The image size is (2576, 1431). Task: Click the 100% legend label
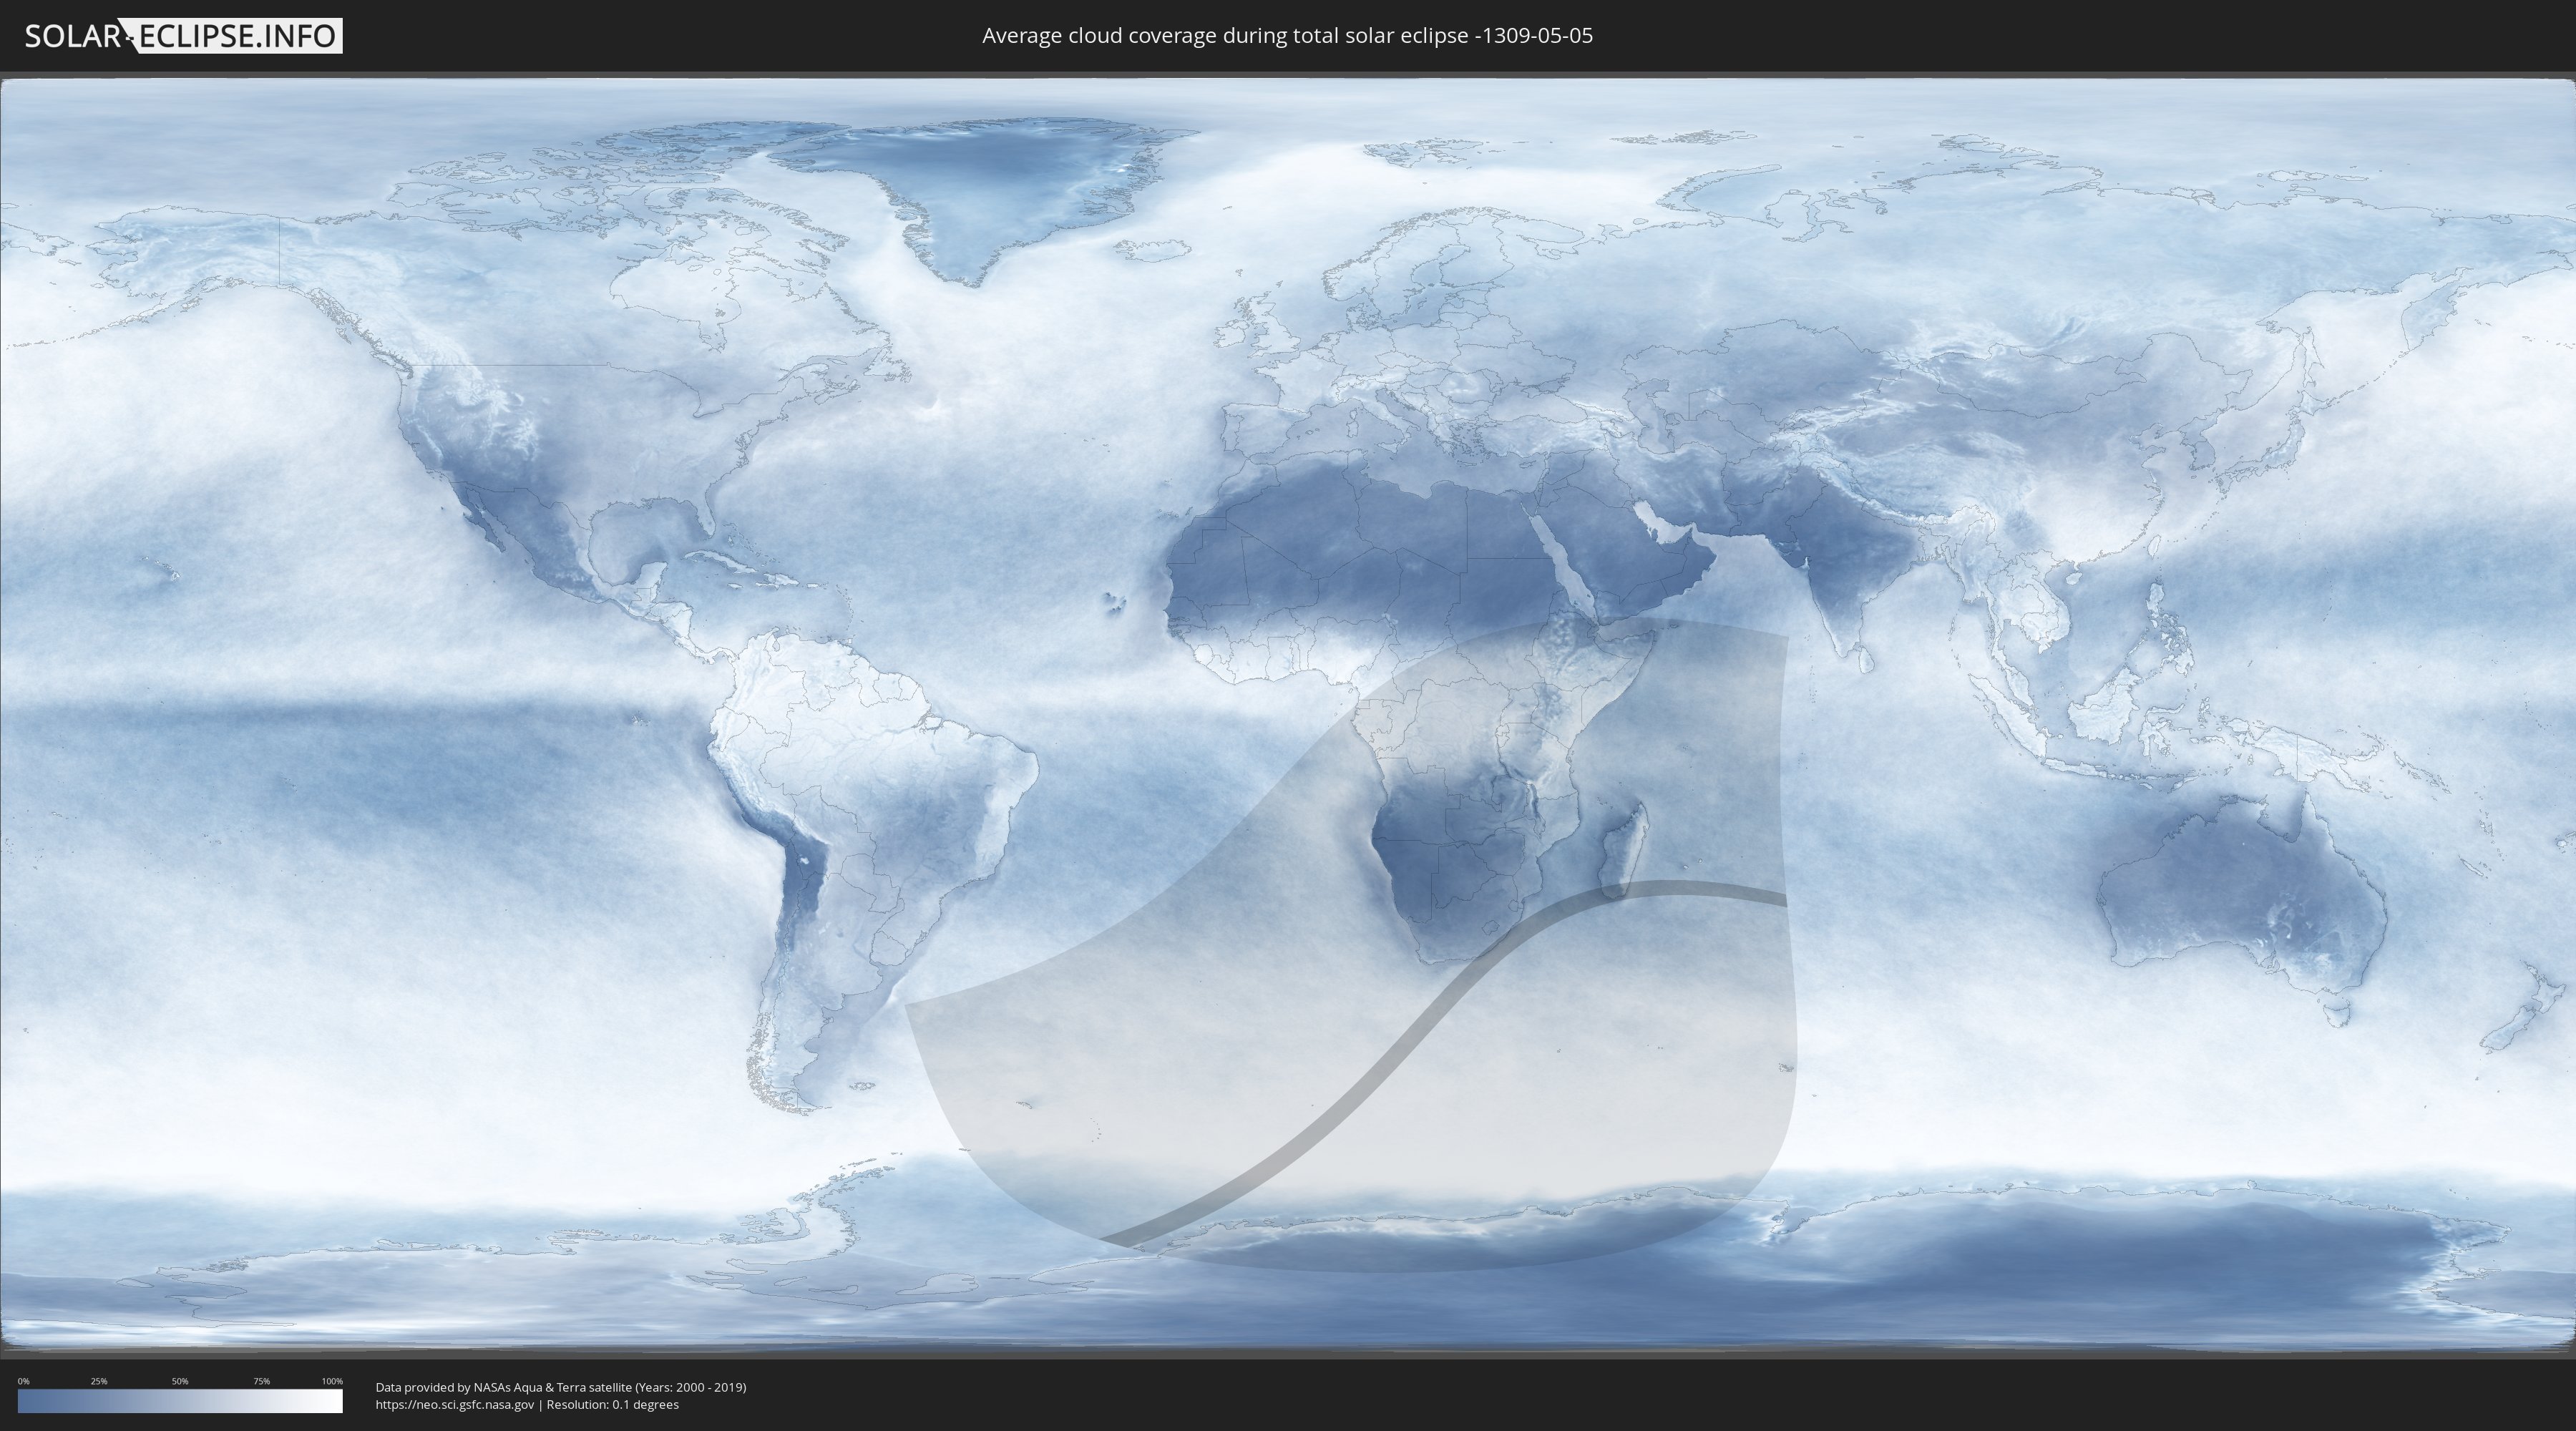coord(332,1381)
